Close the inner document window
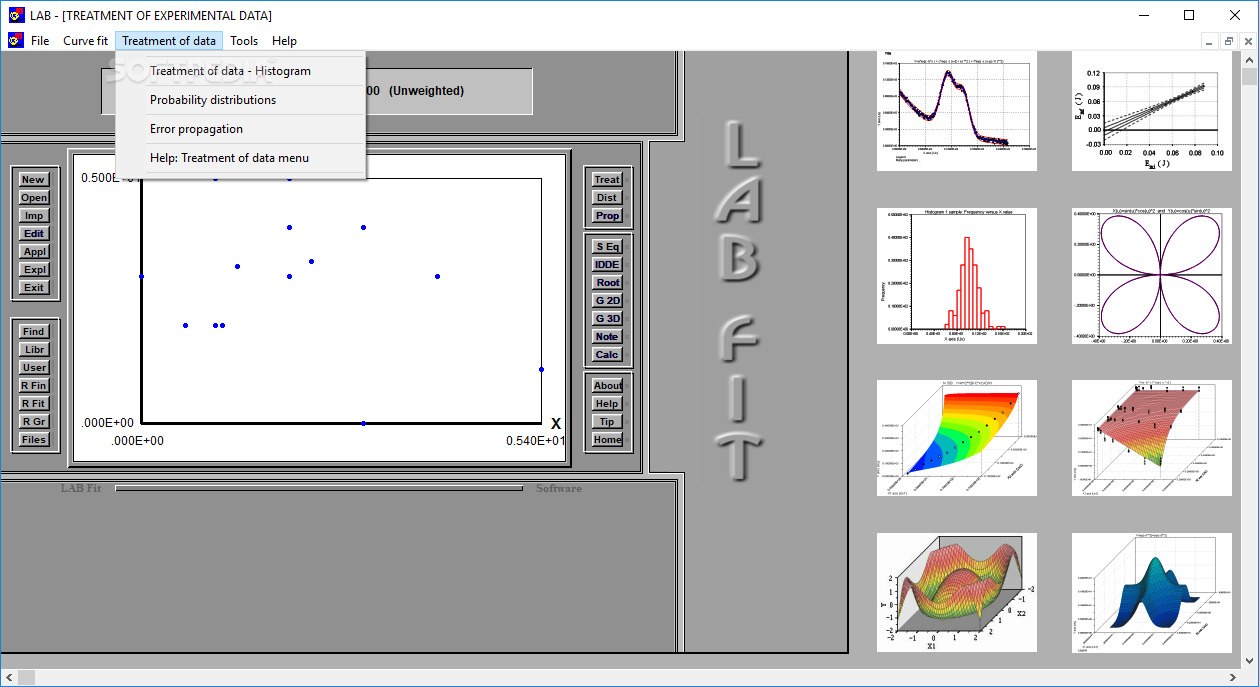1259x687 pixels. click(x=1247, y=41)
